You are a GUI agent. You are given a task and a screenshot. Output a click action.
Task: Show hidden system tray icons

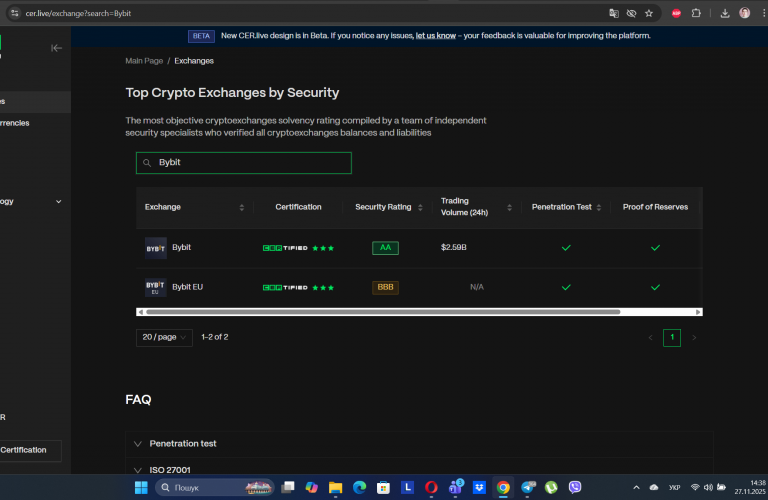pyautogui.click(x=636, y=487)
